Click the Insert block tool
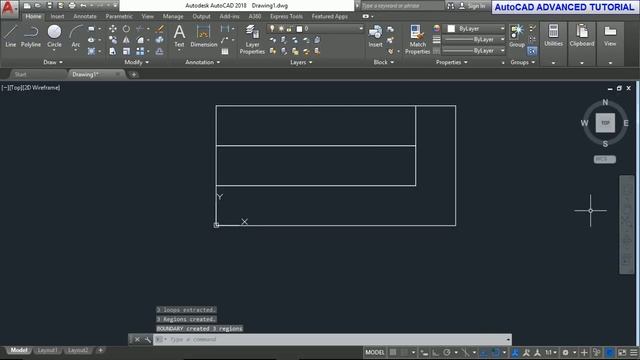640x360 pixels. click(x=375, y=36)
